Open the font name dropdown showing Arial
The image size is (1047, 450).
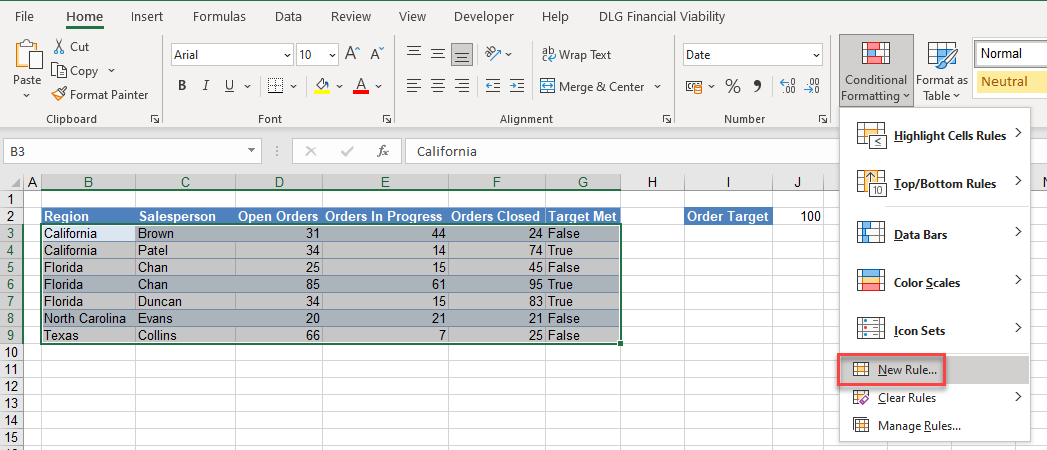[x=288, y=55]
